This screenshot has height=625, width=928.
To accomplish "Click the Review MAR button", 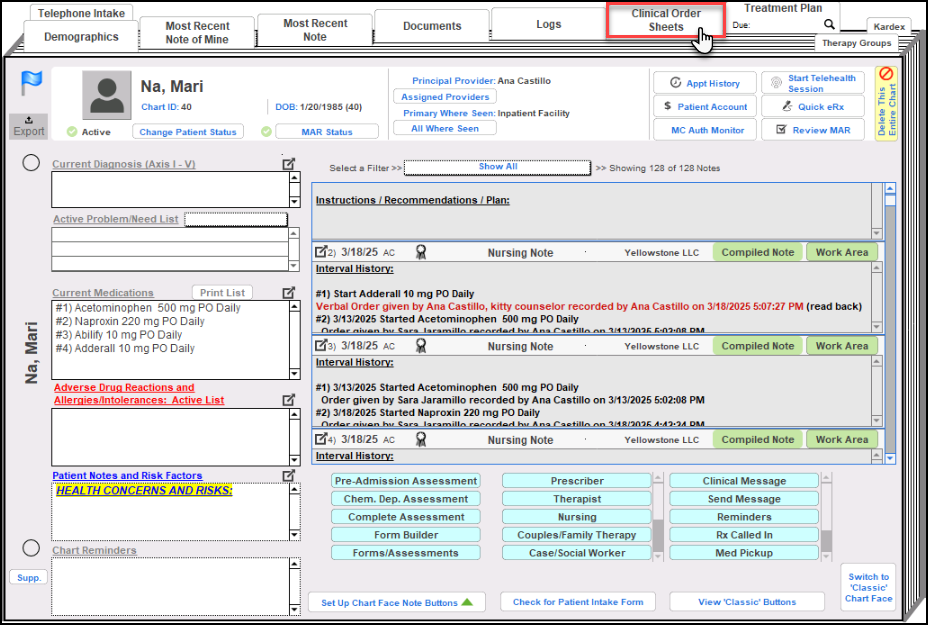I will pyautogui.click(x=812, y=130).
